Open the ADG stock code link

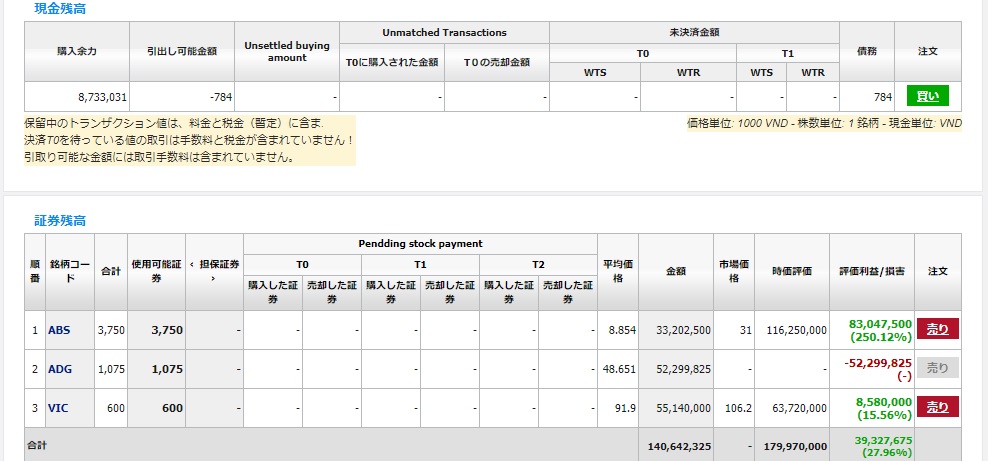point(60,369)
